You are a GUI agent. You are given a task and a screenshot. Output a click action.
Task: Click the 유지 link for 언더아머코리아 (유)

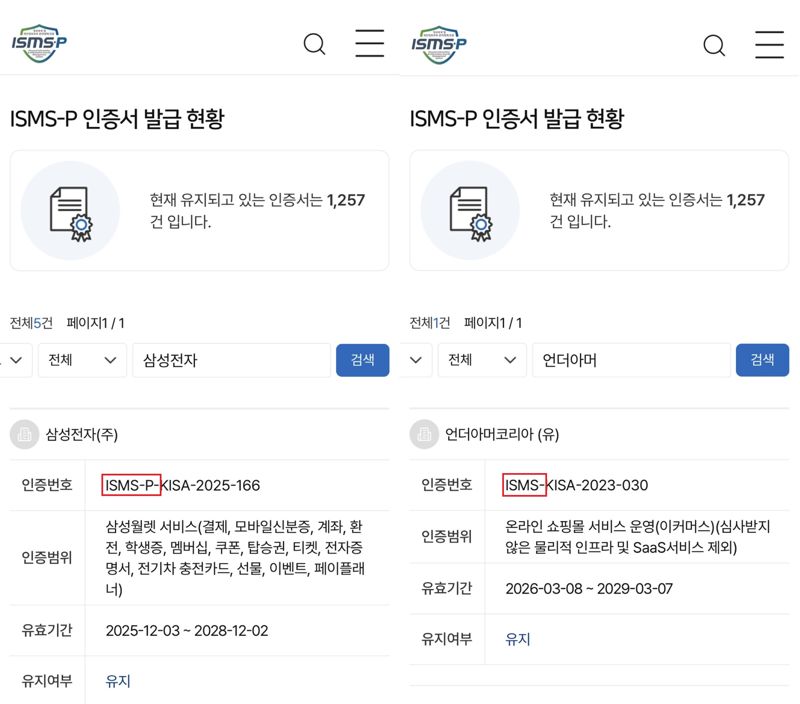pyautogui.click(x=517, y=641)
